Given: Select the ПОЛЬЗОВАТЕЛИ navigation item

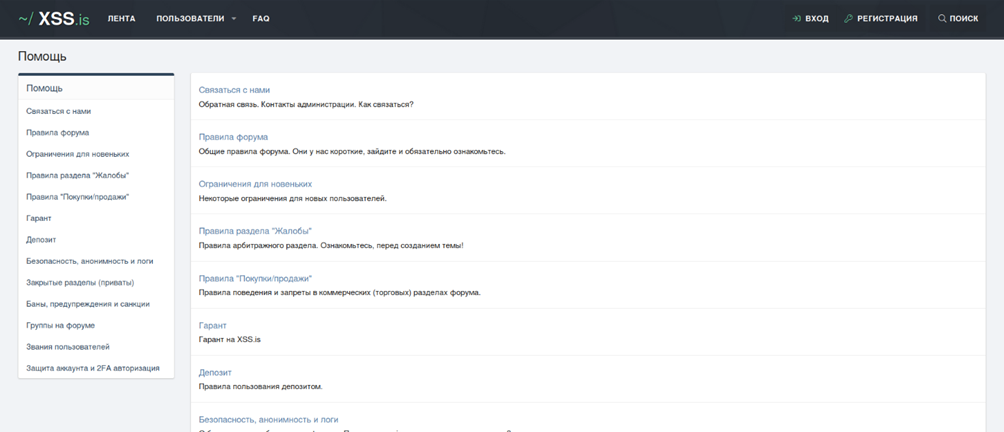Looking at the screenshot, I should pyautogui.click(x=190, y=18).
